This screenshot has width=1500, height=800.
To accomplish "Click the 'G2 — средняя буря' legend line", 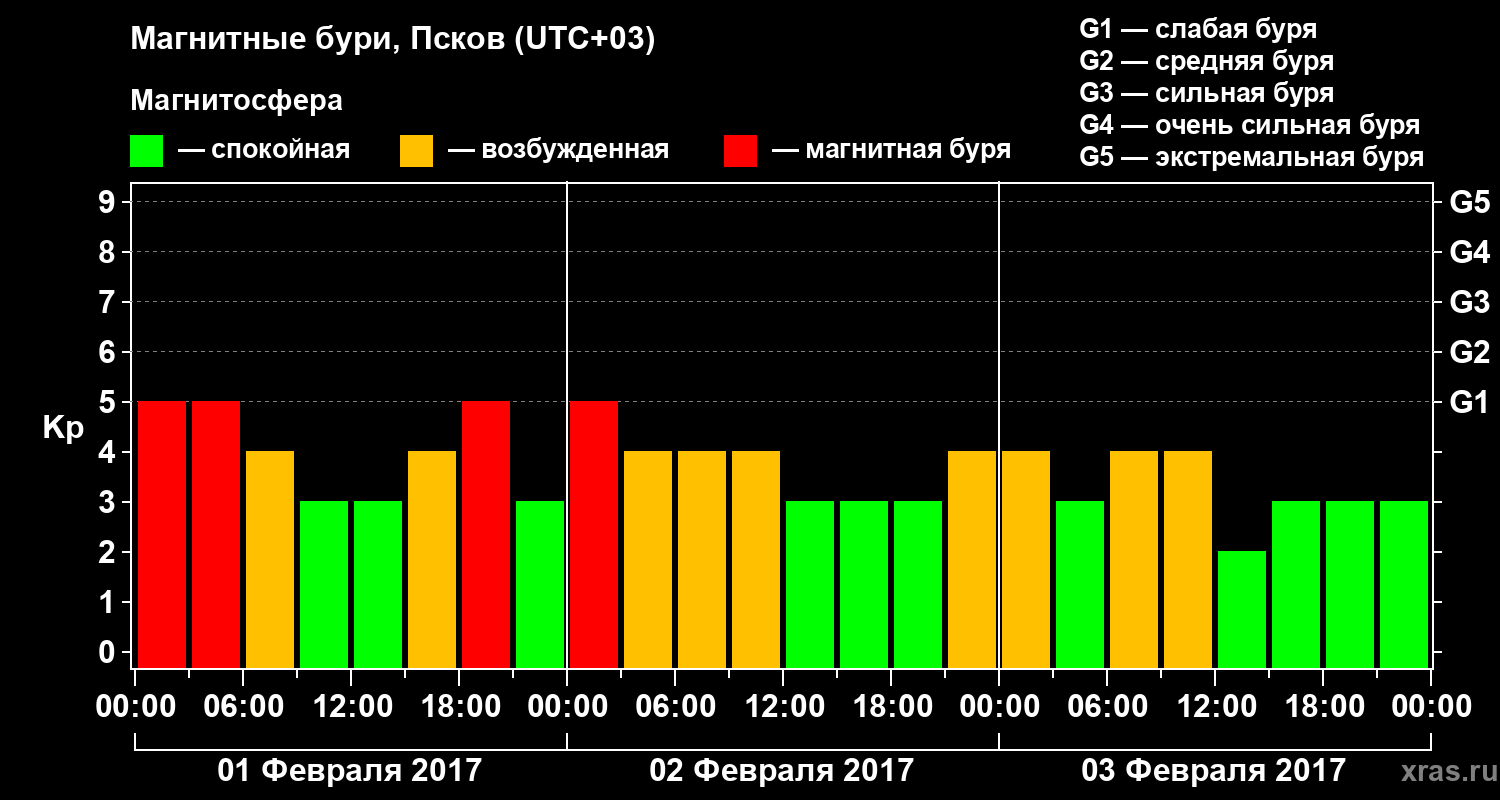I will click(x=1207, y=61).
